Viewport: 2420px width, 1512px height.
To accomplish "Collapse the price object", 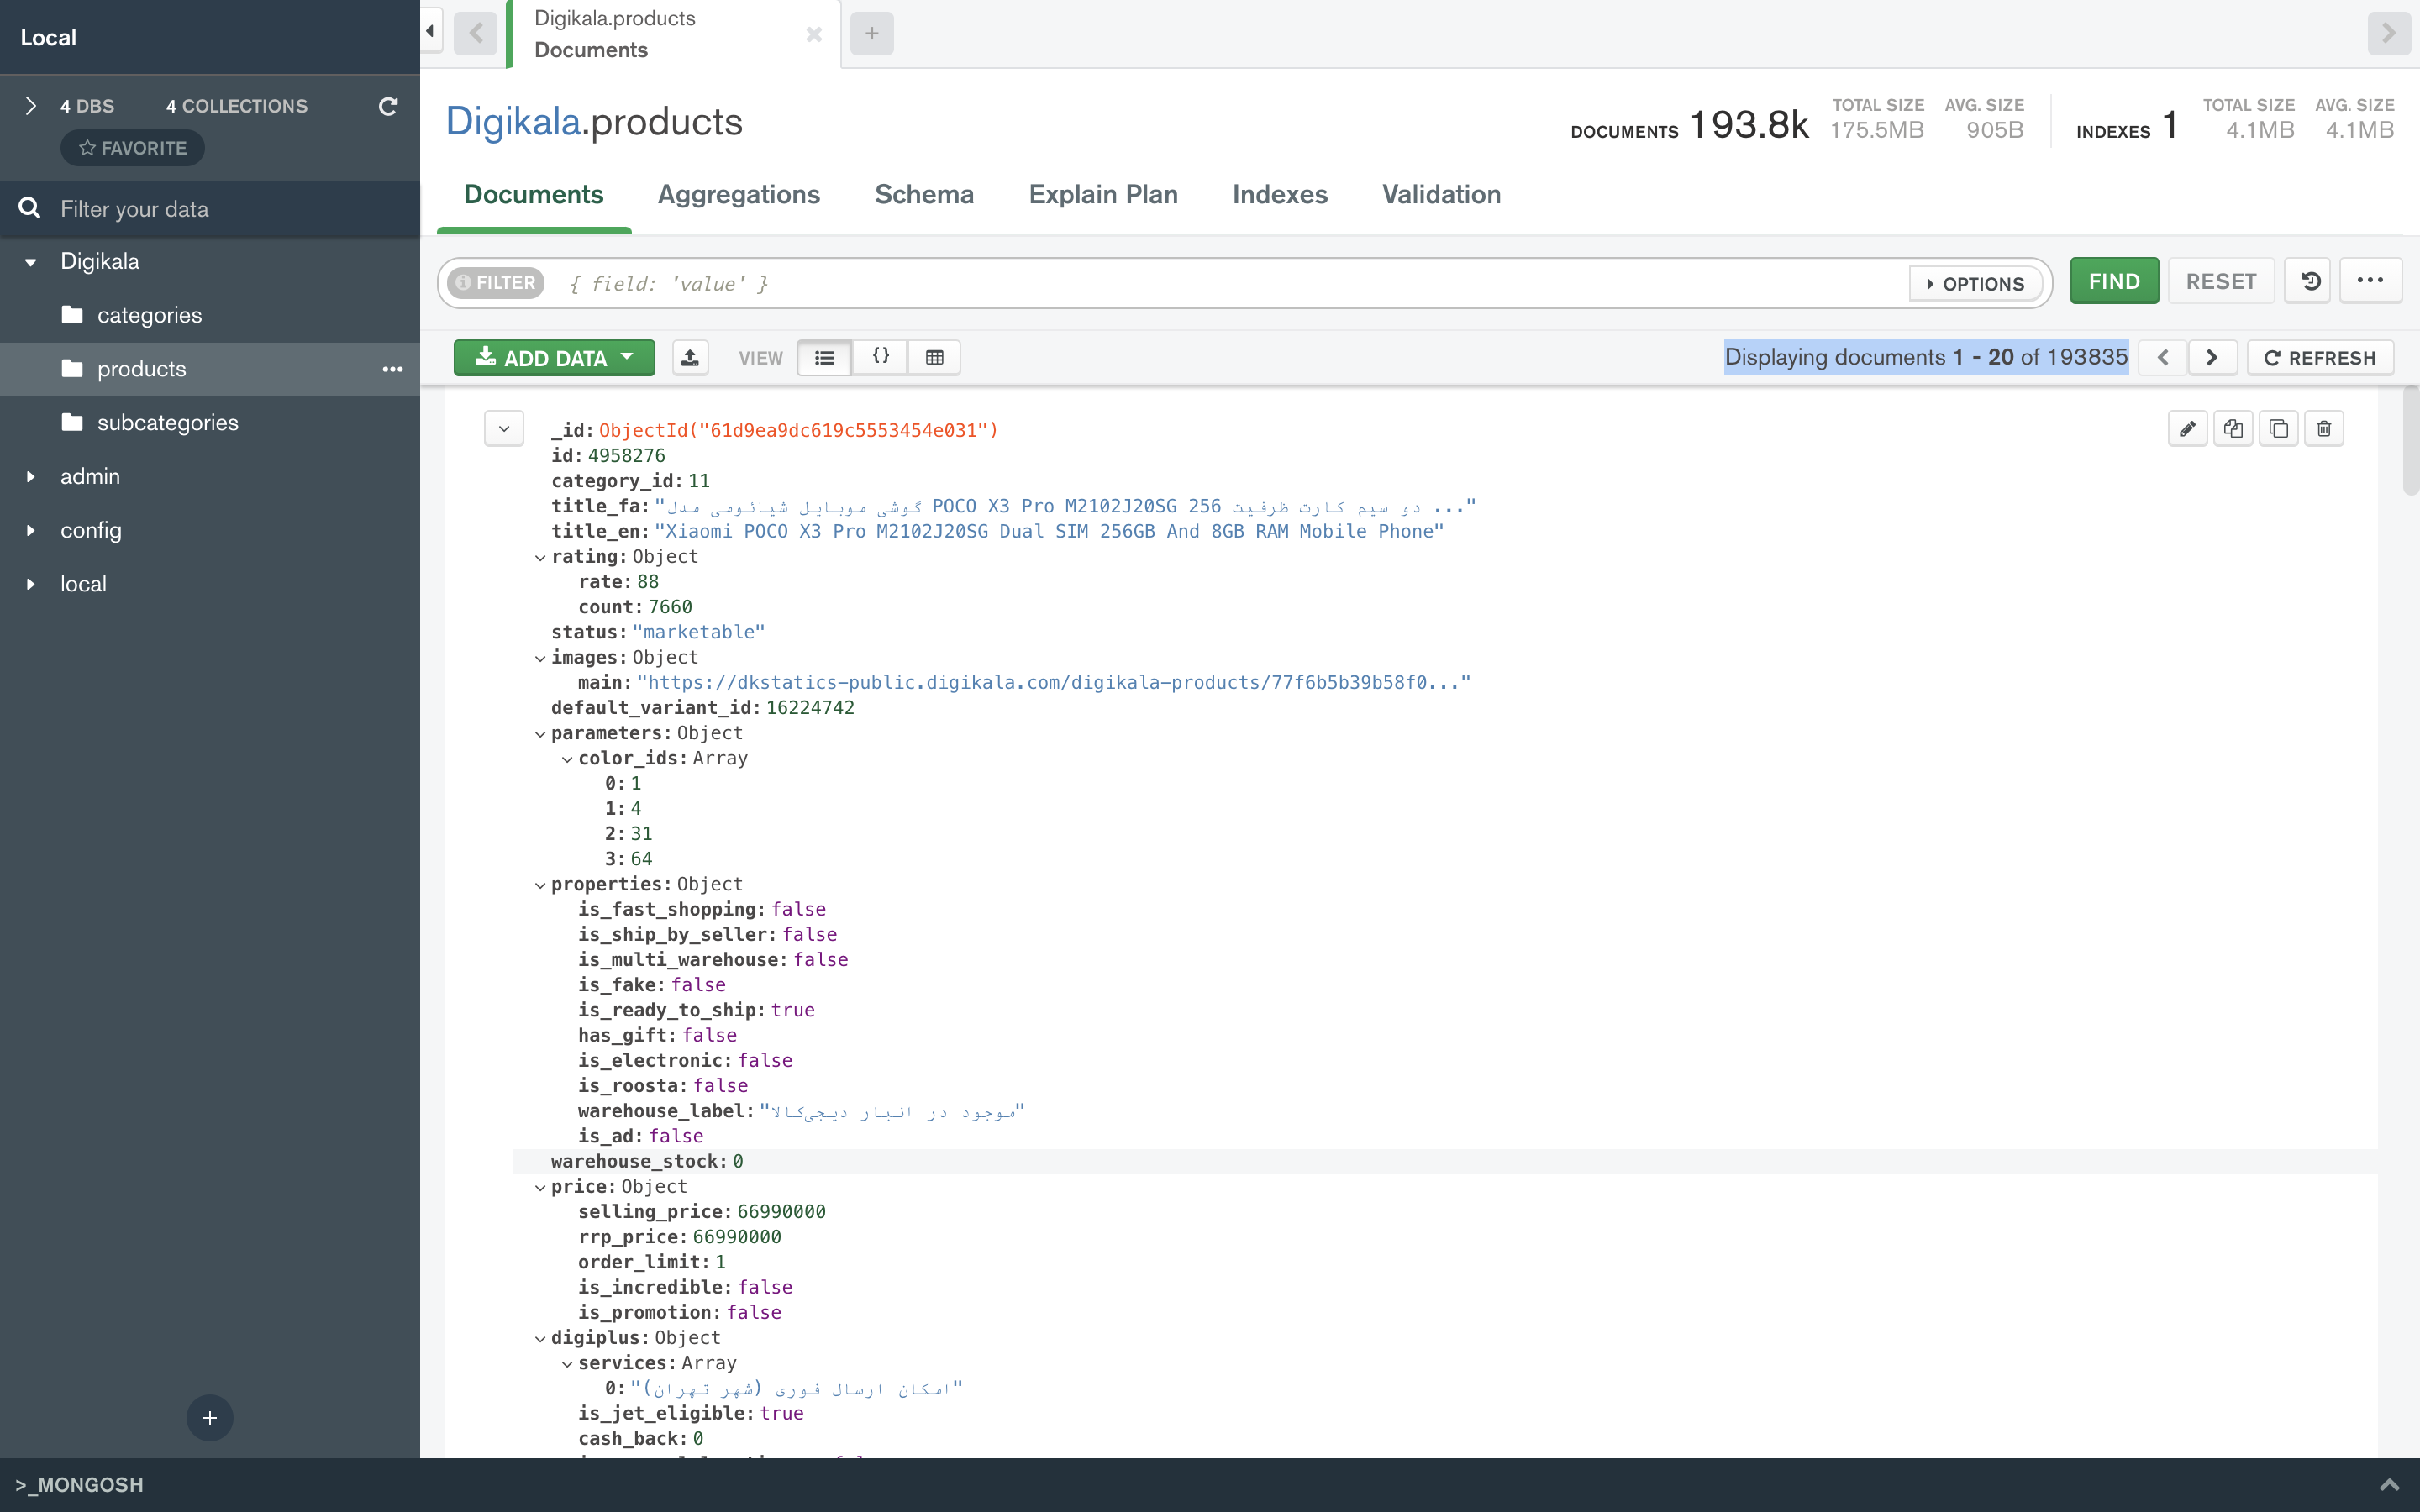I will click(540, 1188).
